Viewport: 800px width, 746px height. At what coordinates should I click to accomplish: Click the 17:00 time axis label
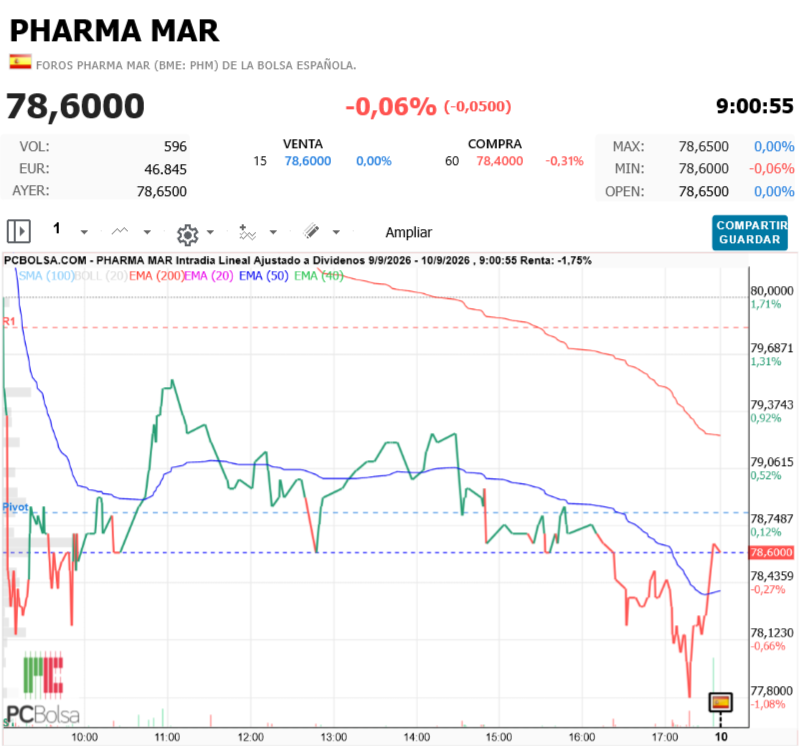click(x=665, y=737)
